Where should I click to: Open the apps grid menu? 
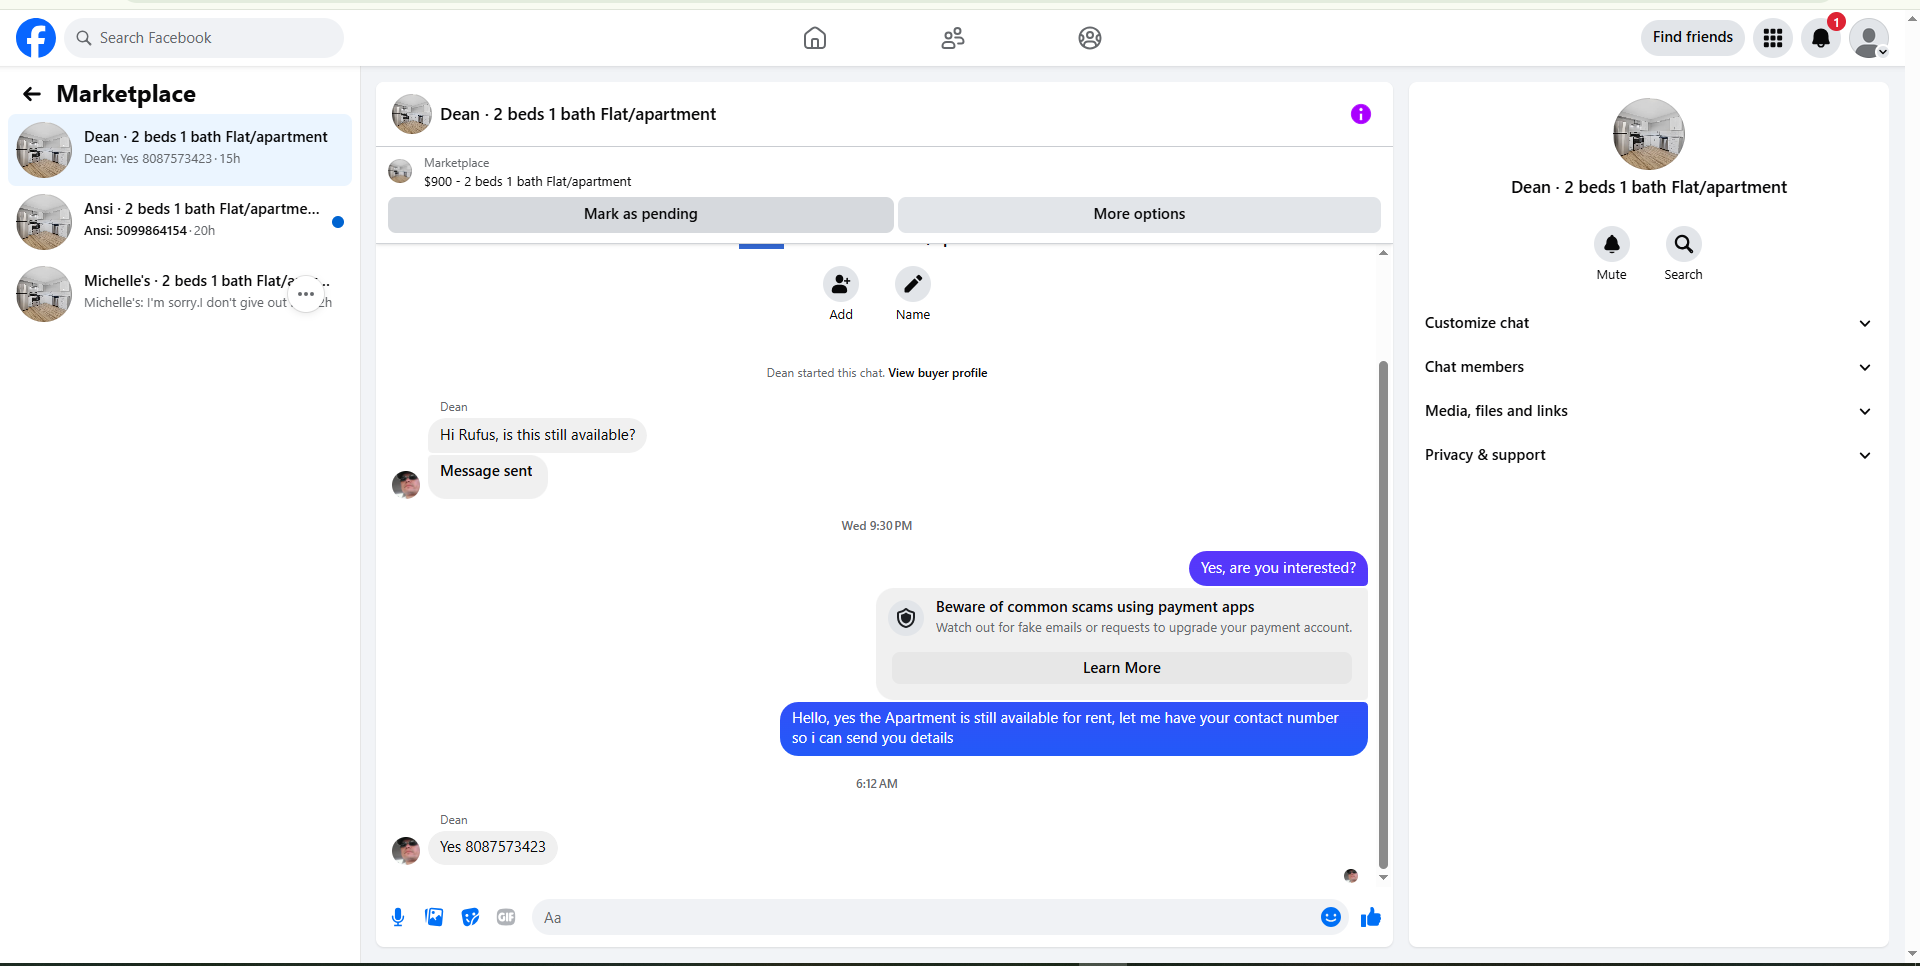tap(1773, 38)
